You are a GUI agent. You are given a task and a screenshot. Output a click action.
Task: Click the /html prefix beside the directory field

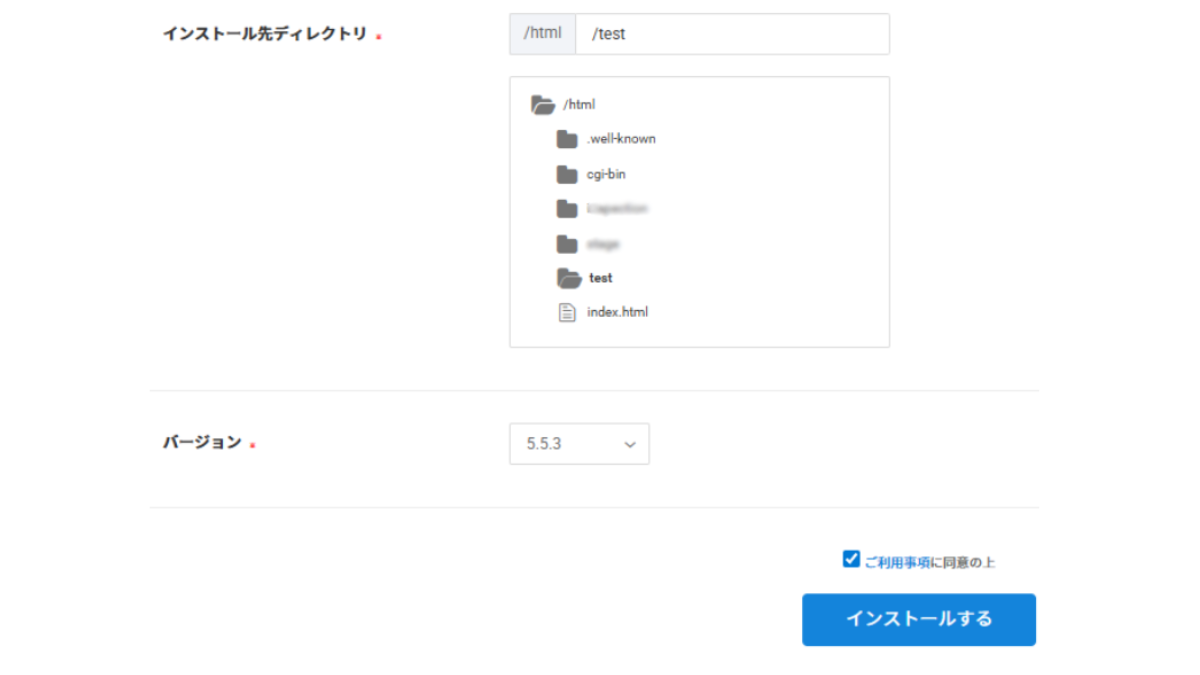pyautogui.click(x=542, y=34)
